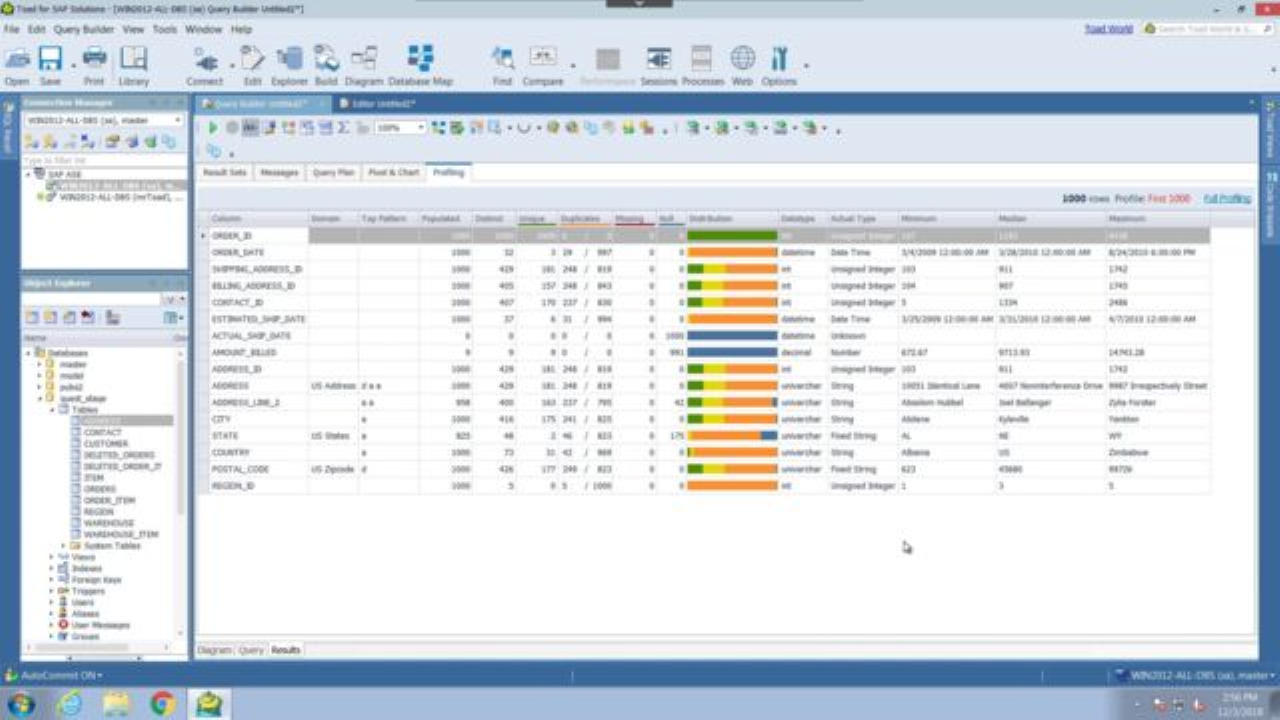The height and width of the screenshot is (720, 1280).
Task: Switch to the Query bottom tab
Action: coord(251,650)
